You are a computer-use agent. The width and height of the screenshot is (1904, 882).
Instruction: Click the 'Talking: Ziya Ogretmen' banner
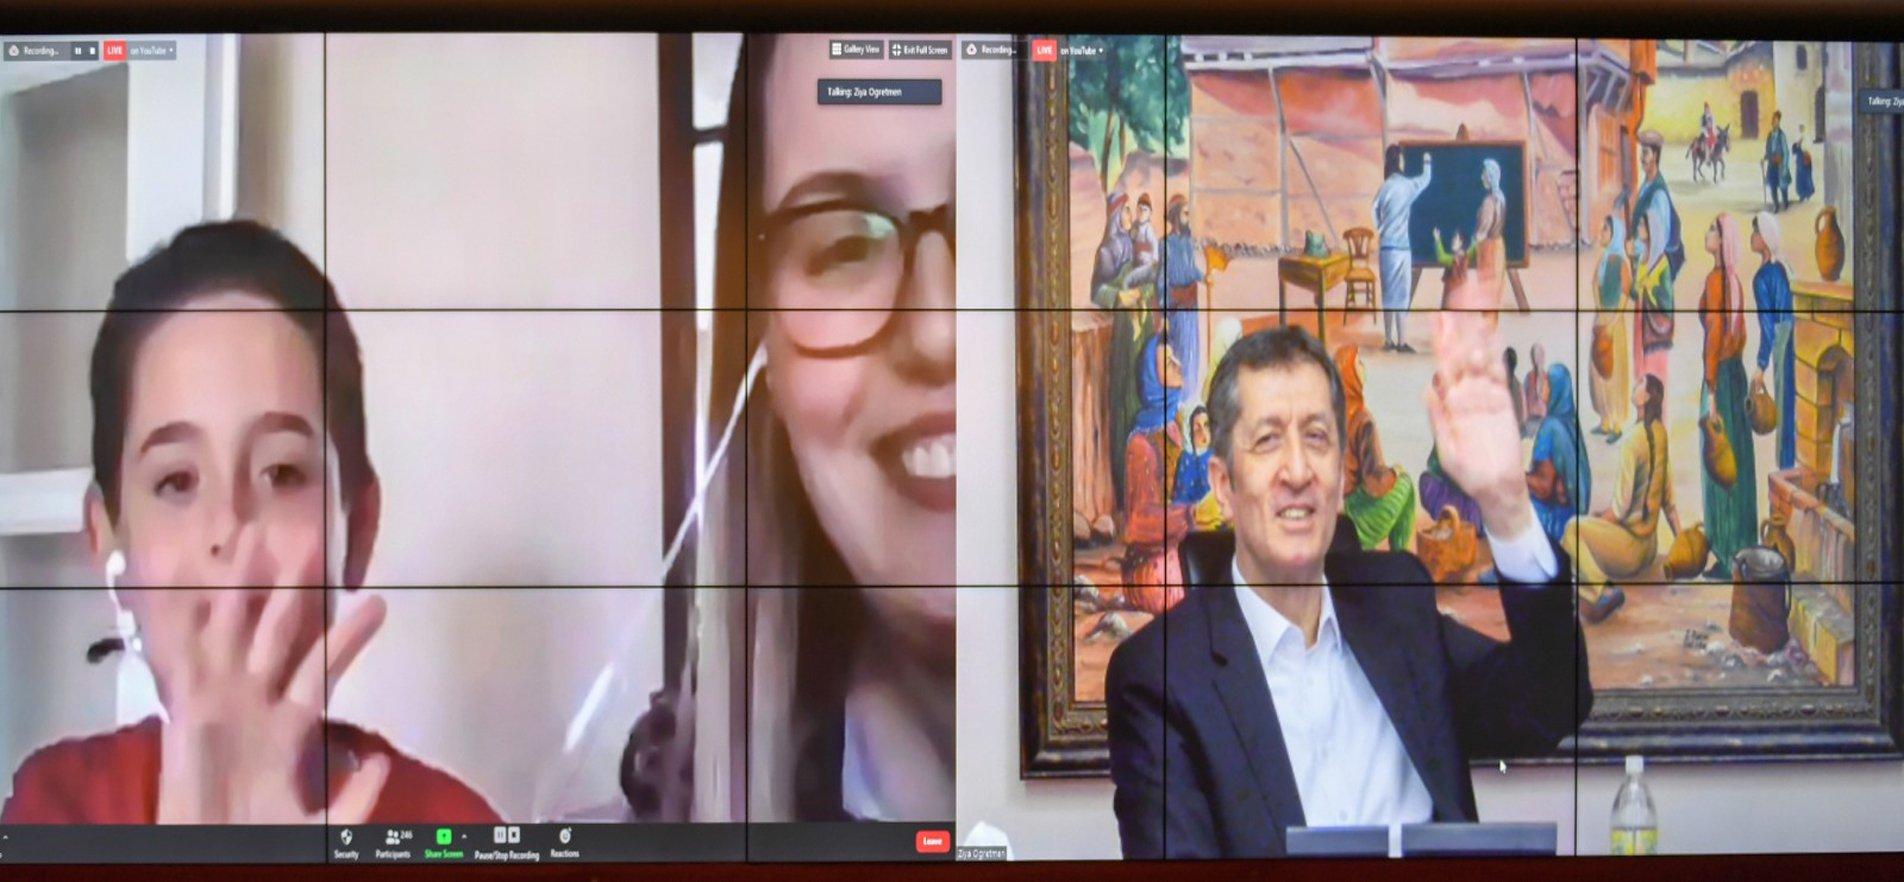click(x=879, y=92)
